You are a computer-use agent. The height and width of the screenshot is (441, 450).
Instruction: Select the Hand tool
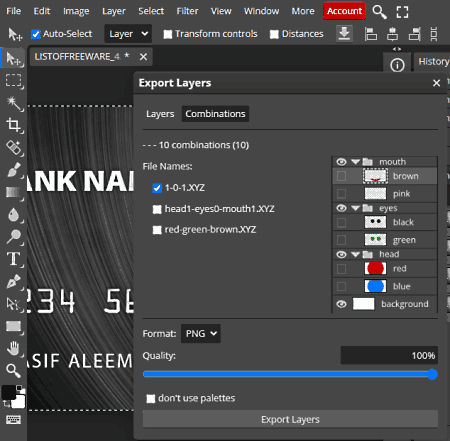point(13,348)
